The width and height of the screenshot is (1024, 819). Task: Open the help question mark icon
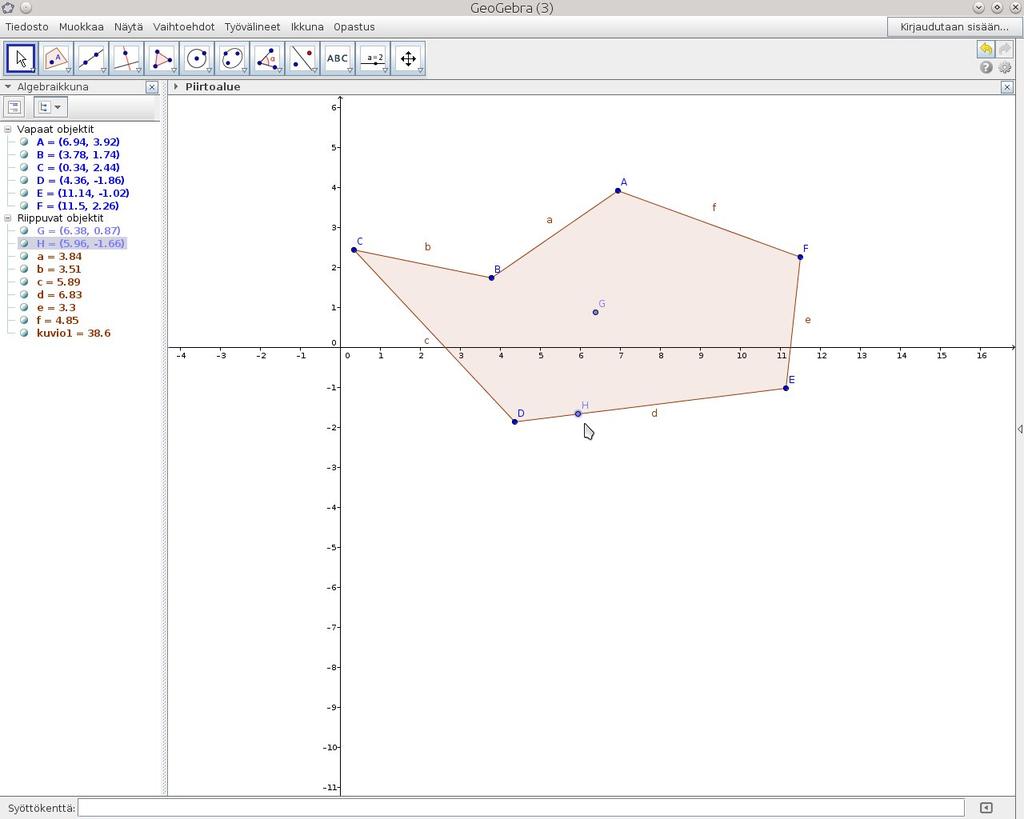[x=986, y=67]
